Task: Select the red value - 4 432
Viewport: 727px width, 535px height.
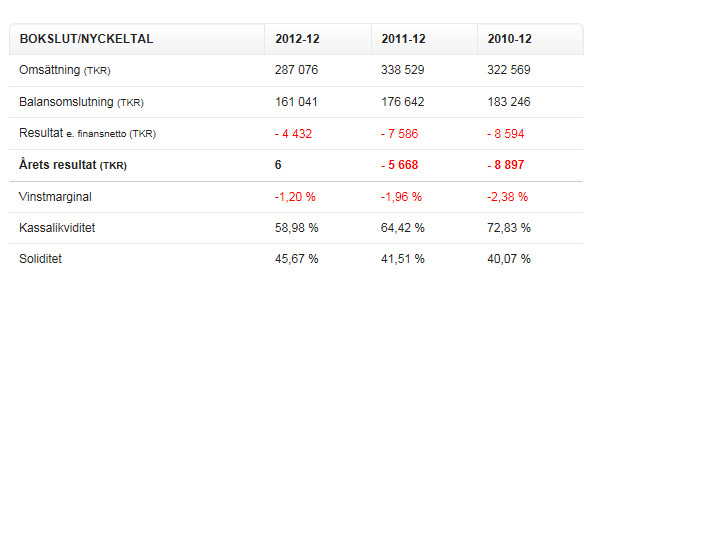Action: pos(296,133)
